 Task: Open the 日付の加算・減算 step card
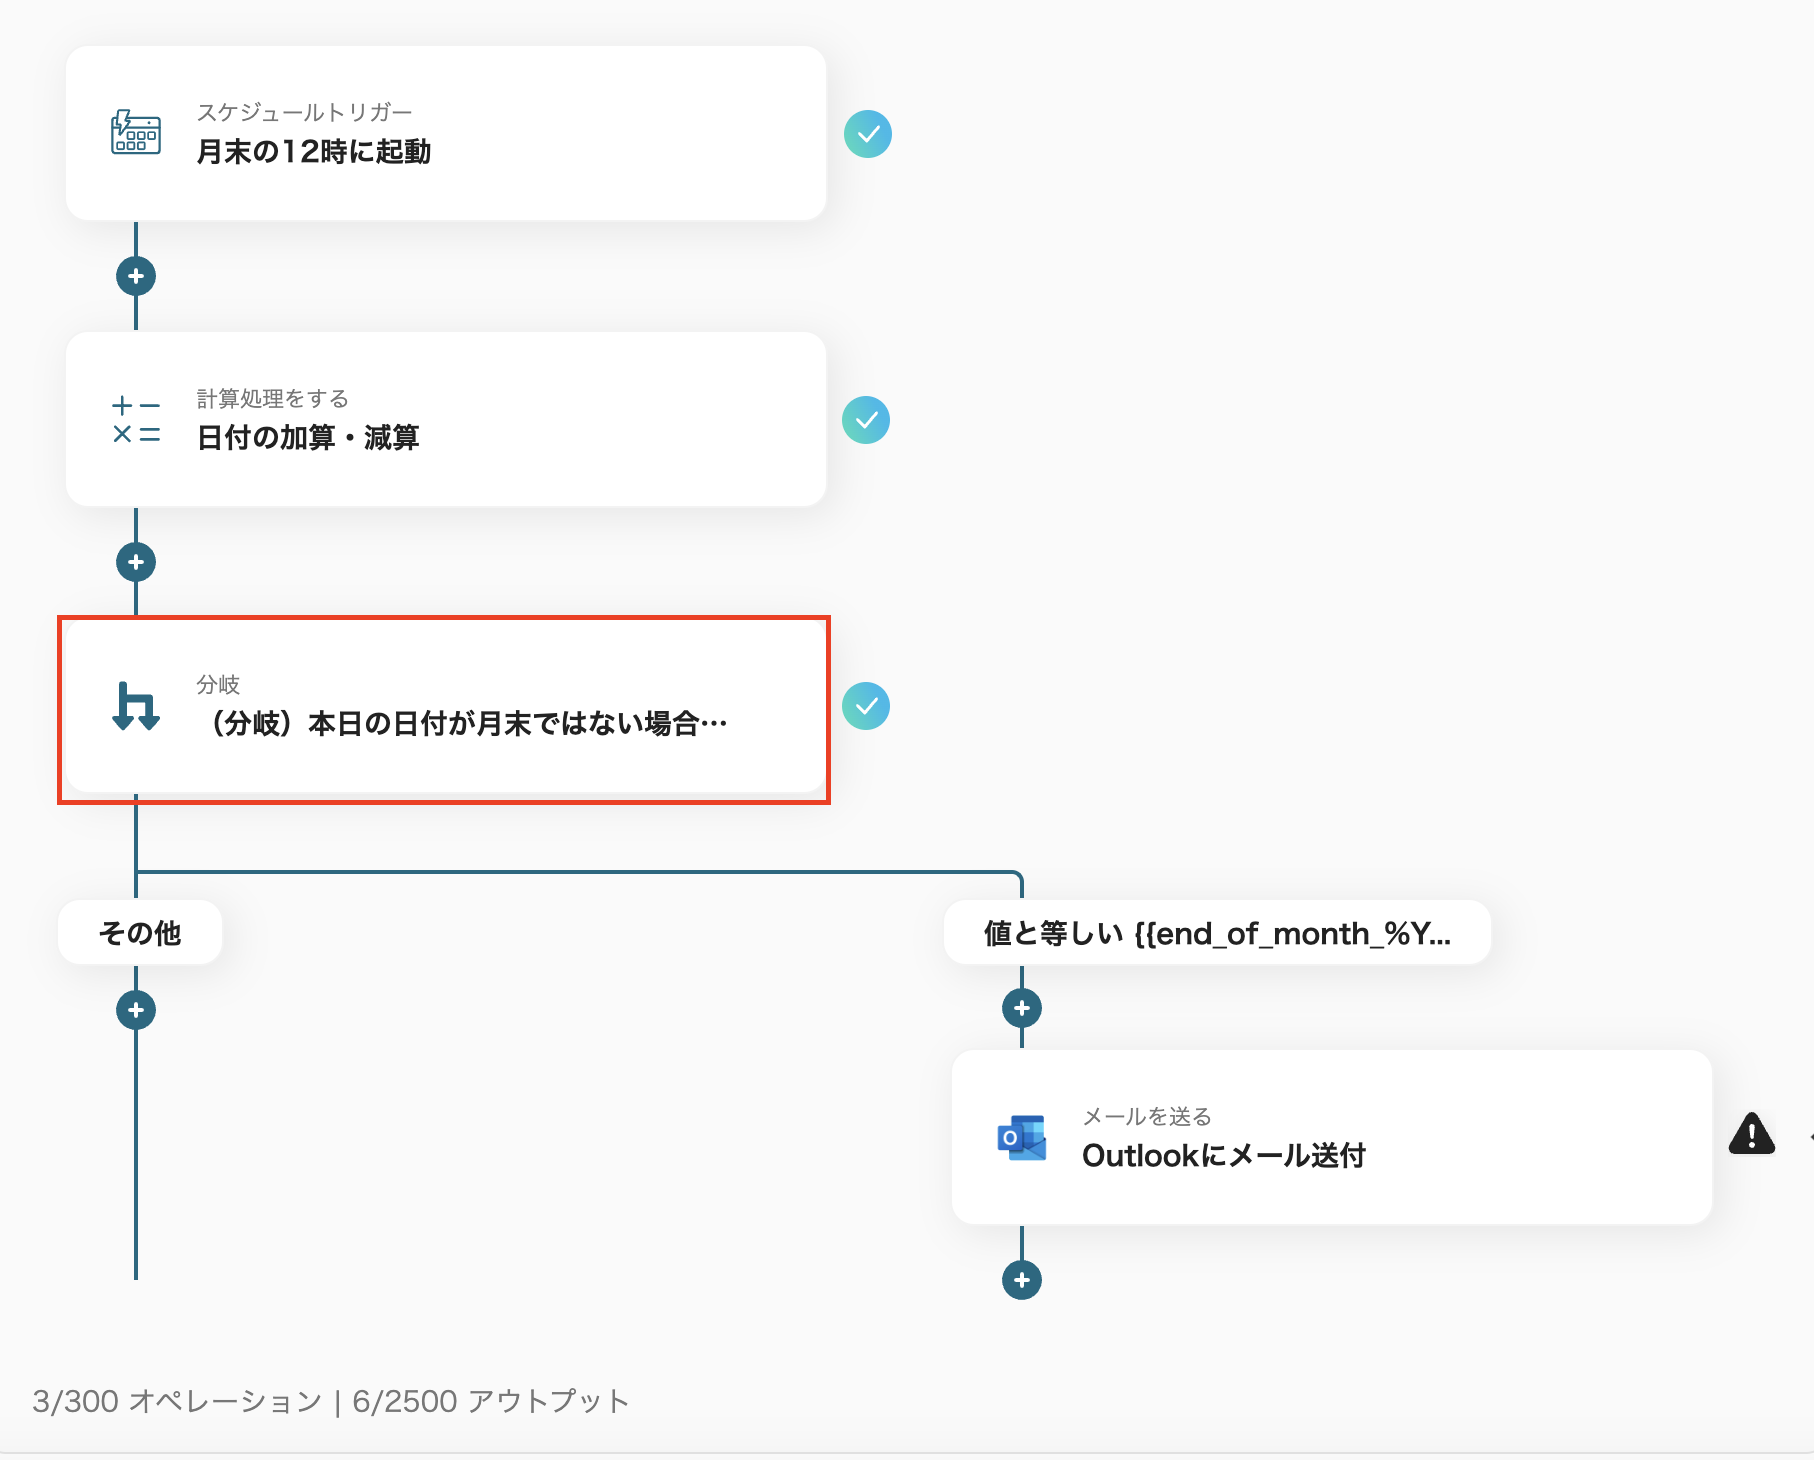[446, 419]
